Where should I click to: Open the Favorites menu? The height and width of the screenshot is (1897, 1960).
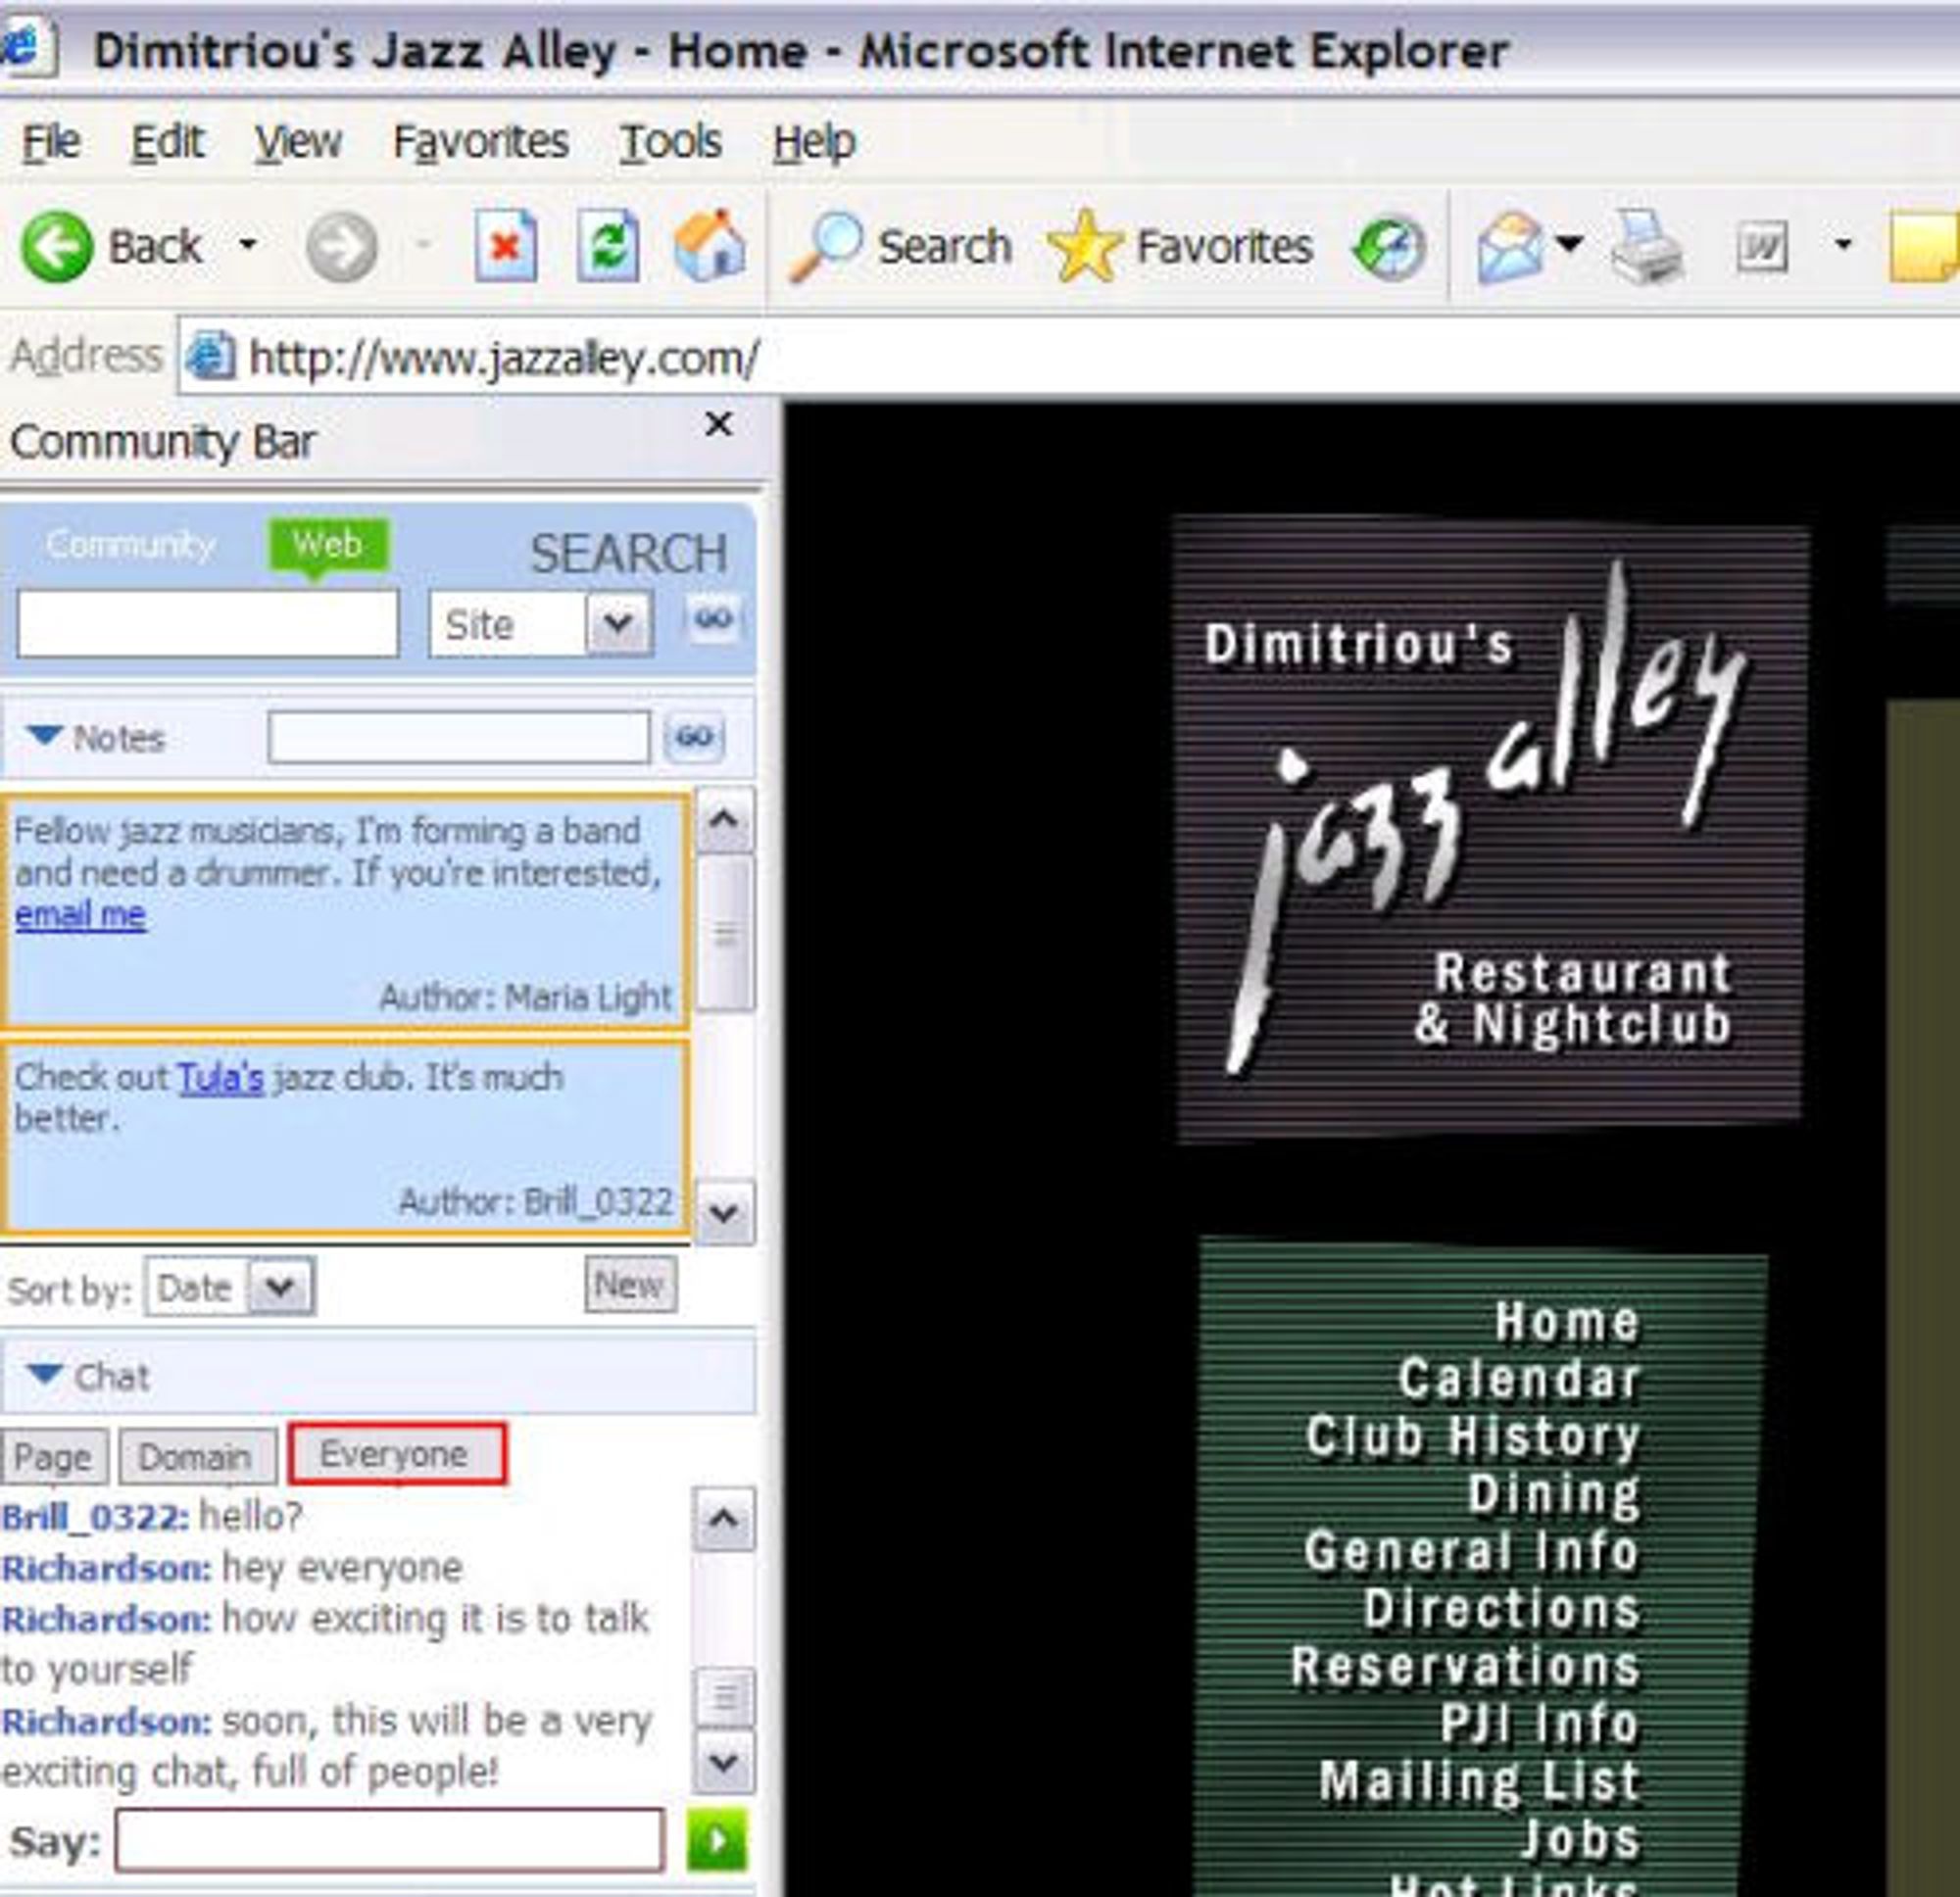pyautogui.click(x=481, y=142)
